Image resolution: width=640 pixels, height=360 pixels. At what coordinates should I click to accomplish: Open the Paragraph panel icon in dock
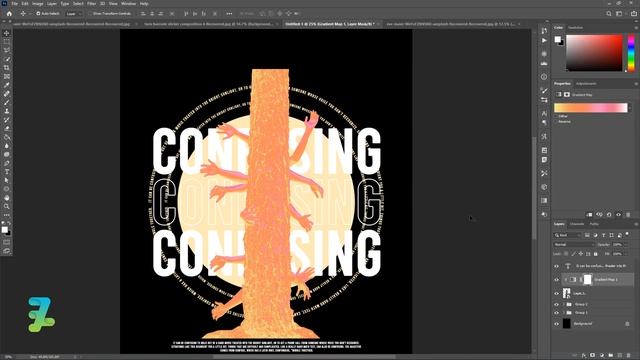(x=544, y=122)
